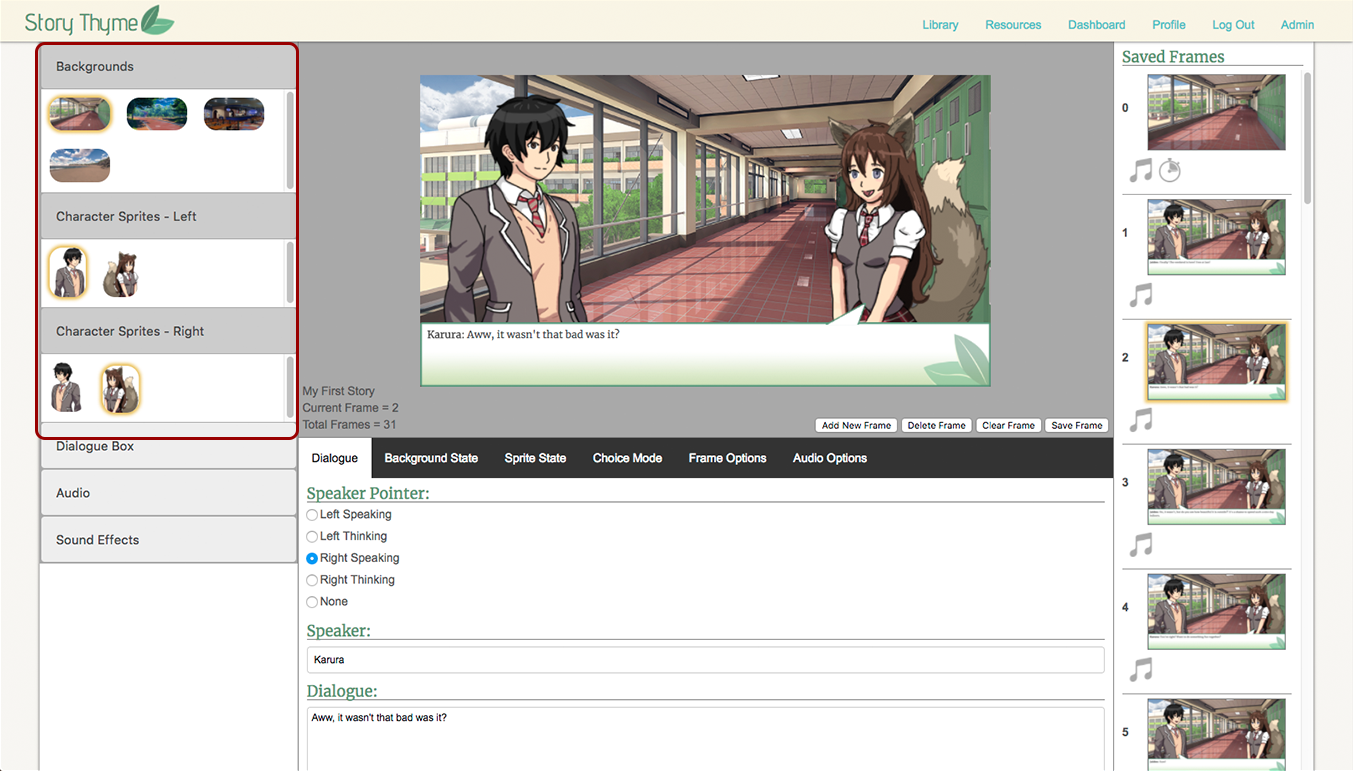Click Delete Frame button
This screenshot has width=1353, height=771.
click(937, 425)
